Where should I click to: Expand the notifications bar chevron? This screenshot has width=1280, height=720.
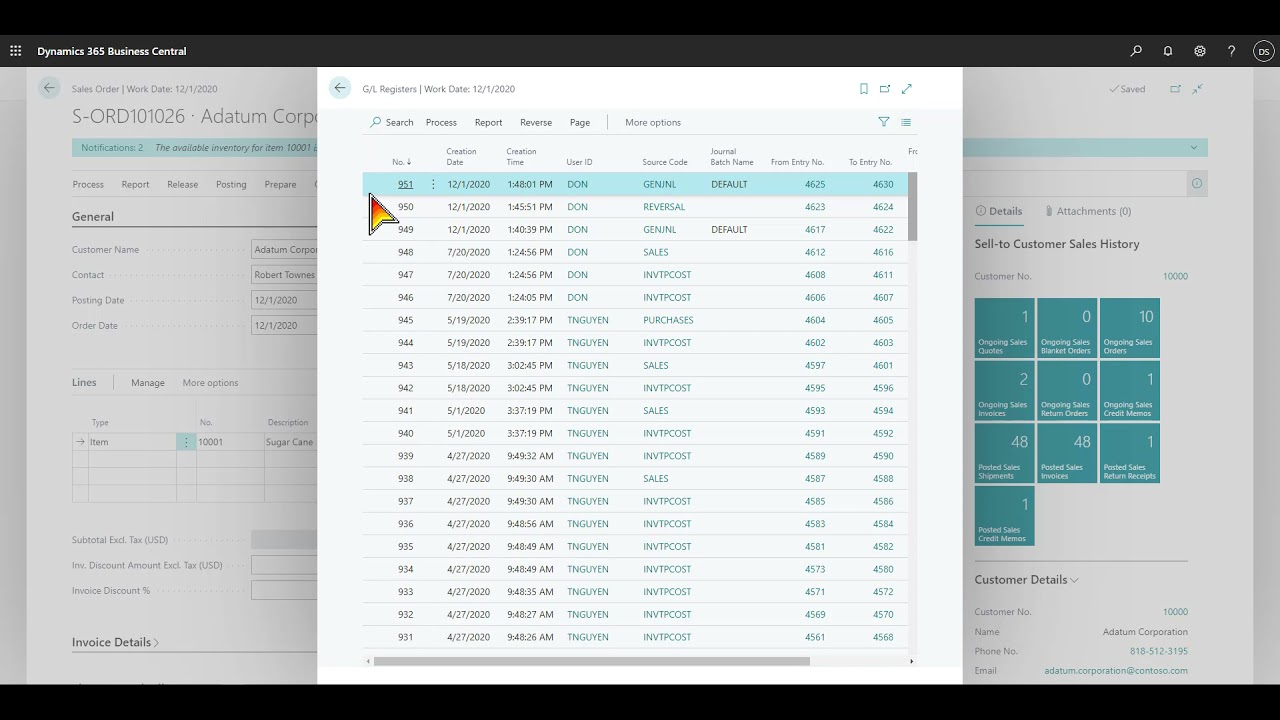coord(1194,148)
